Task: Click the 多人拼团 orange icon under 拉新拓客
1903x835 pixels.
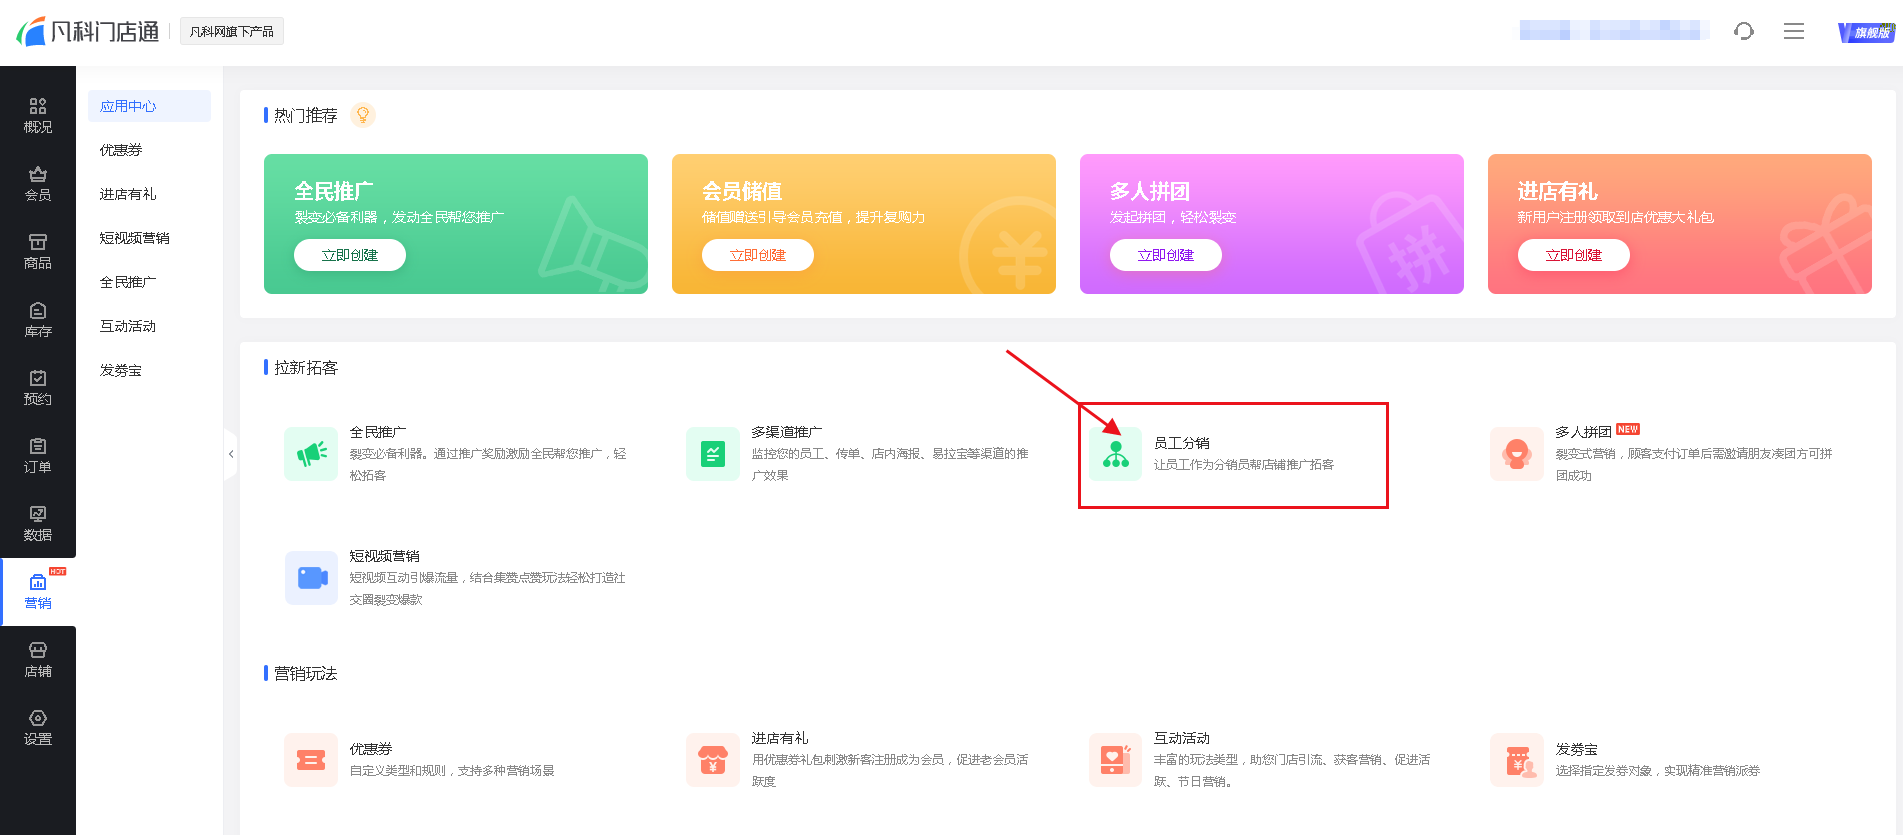Action: point(1517,454)
